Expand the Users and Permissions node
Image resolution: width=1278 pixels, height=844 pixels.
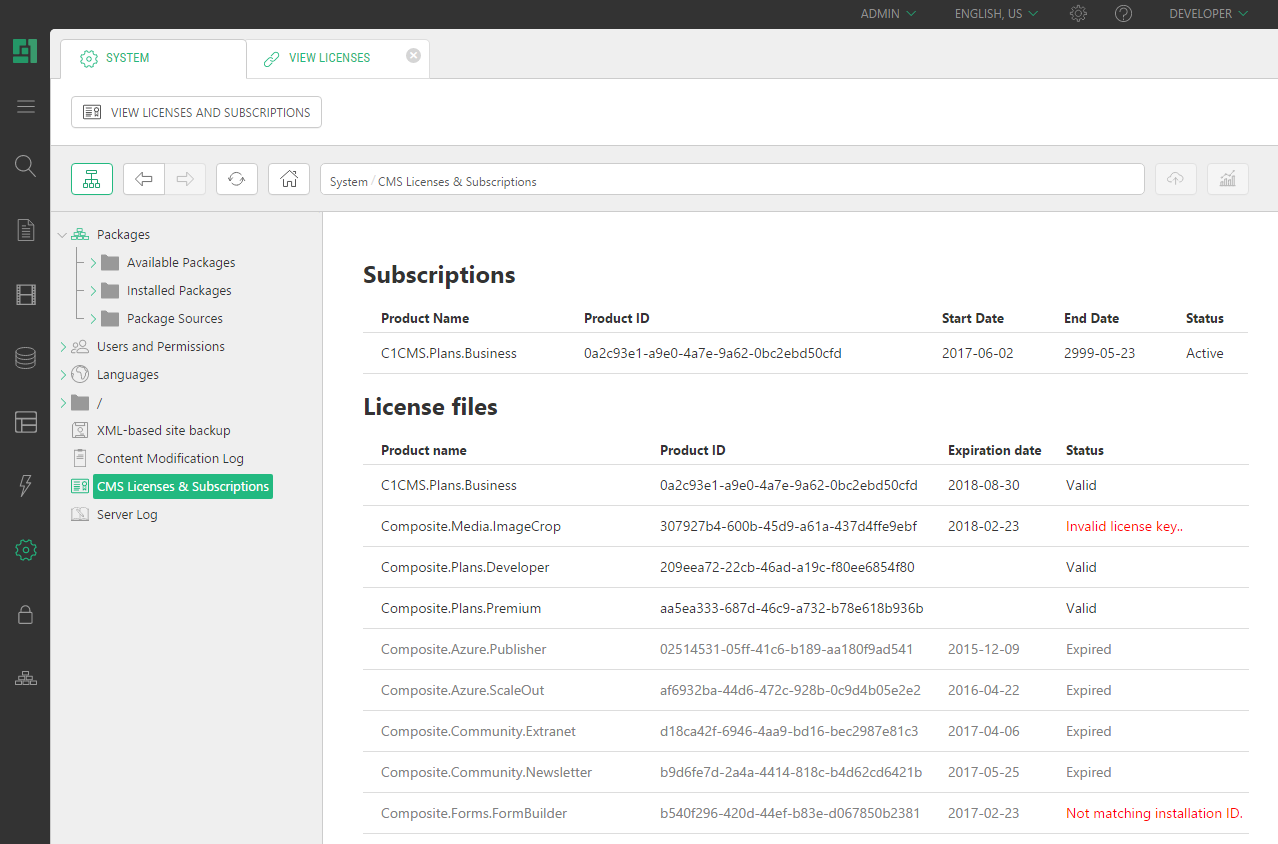click(x=63, y=347)
